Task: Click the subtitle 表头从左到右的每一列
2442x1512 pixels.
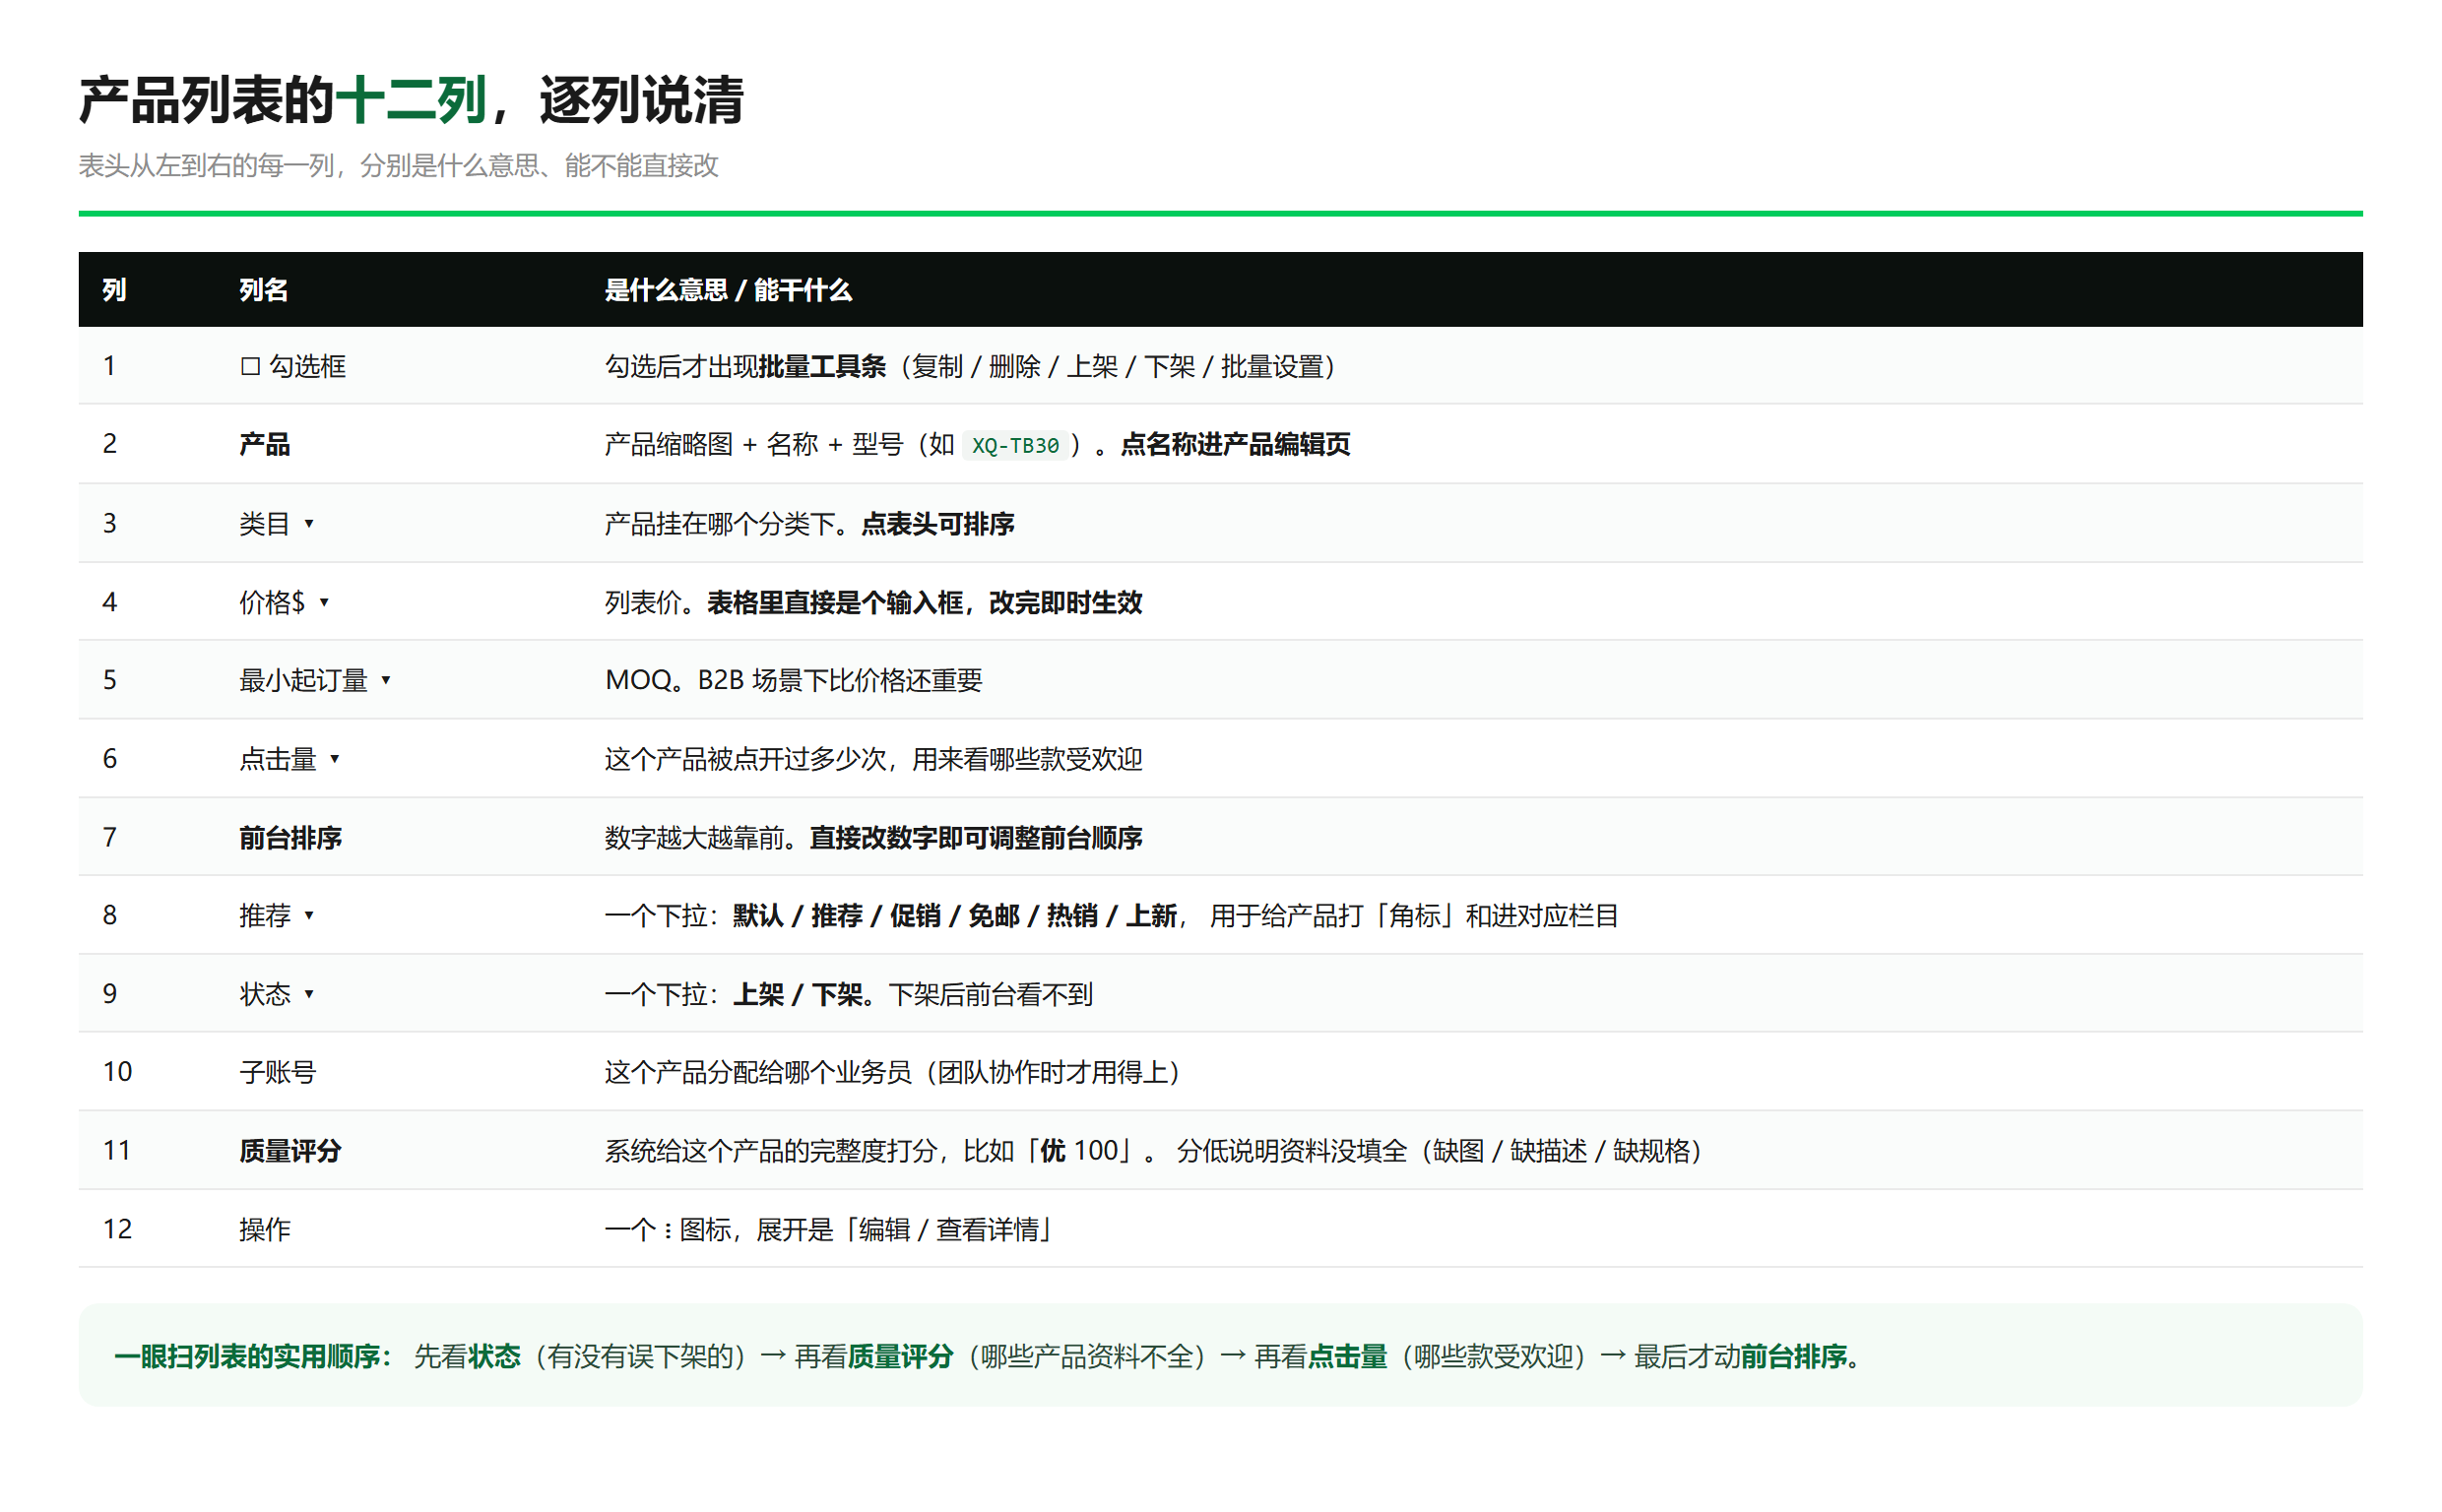Action: (x=206, y=165)
